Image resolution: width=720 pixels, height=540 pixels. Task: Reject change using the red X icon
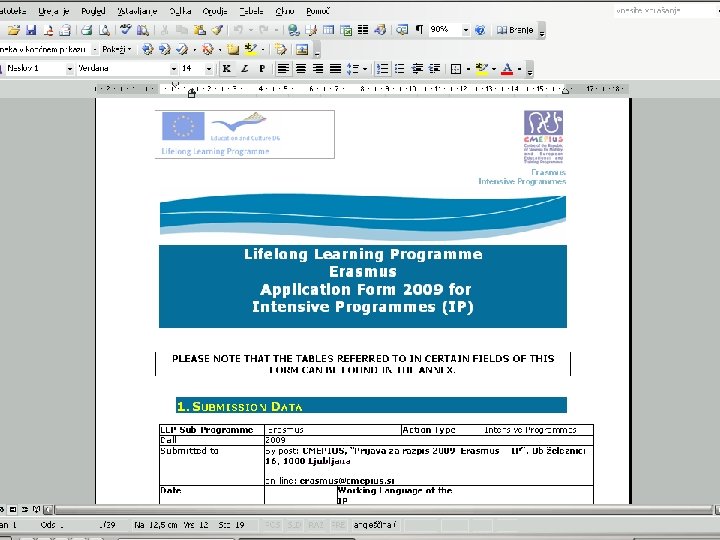pos(208,49)
